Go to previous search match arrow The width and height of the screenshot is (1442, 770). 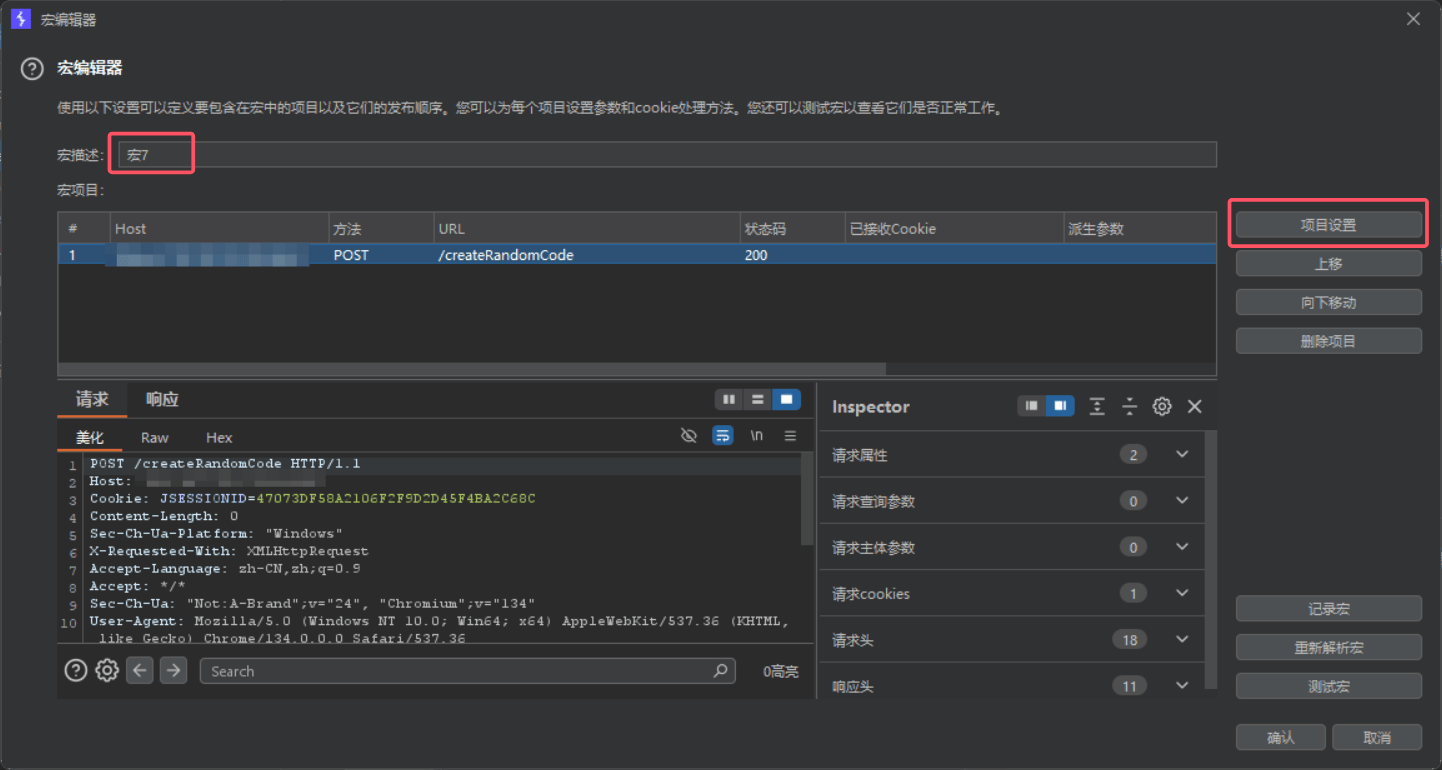[140, 670]
